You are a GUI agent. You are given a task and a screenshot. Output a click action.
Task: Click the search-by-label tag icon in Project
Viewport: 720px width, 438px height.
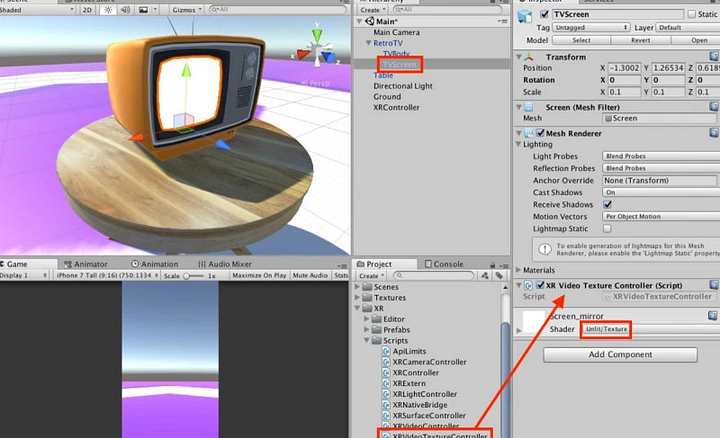(499, 275)
